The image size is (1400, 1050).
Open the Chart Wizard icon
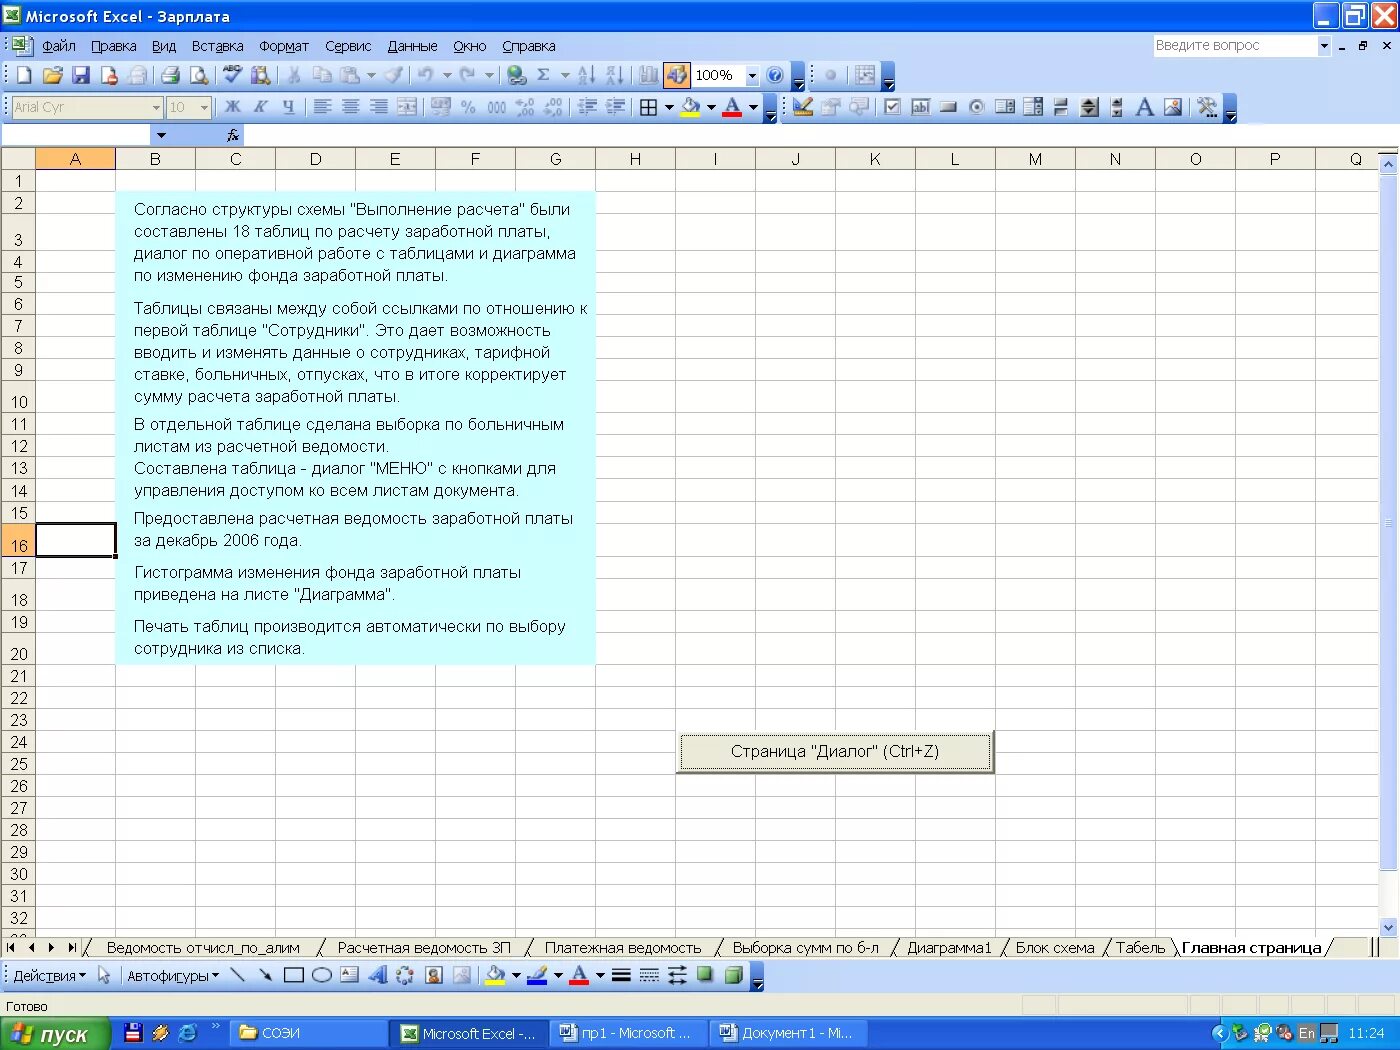coord(649,75)
